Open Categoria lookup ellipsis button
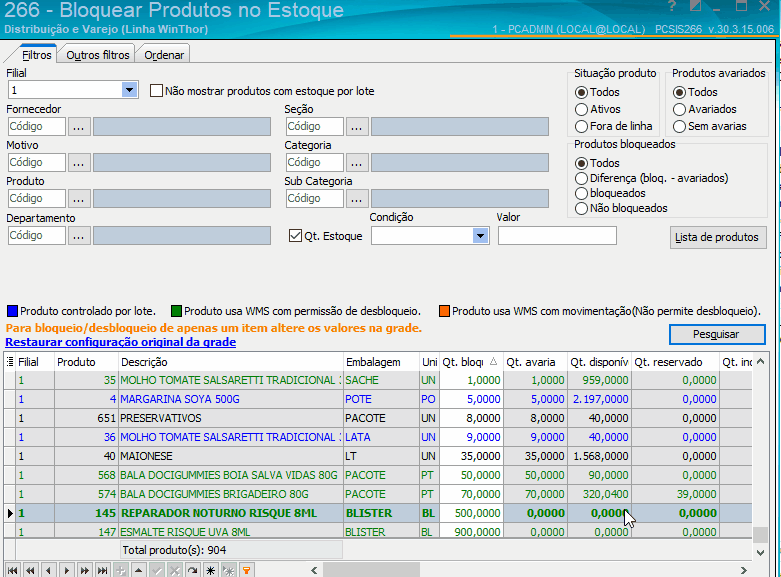781x577 pixels. tap(357, 162)
